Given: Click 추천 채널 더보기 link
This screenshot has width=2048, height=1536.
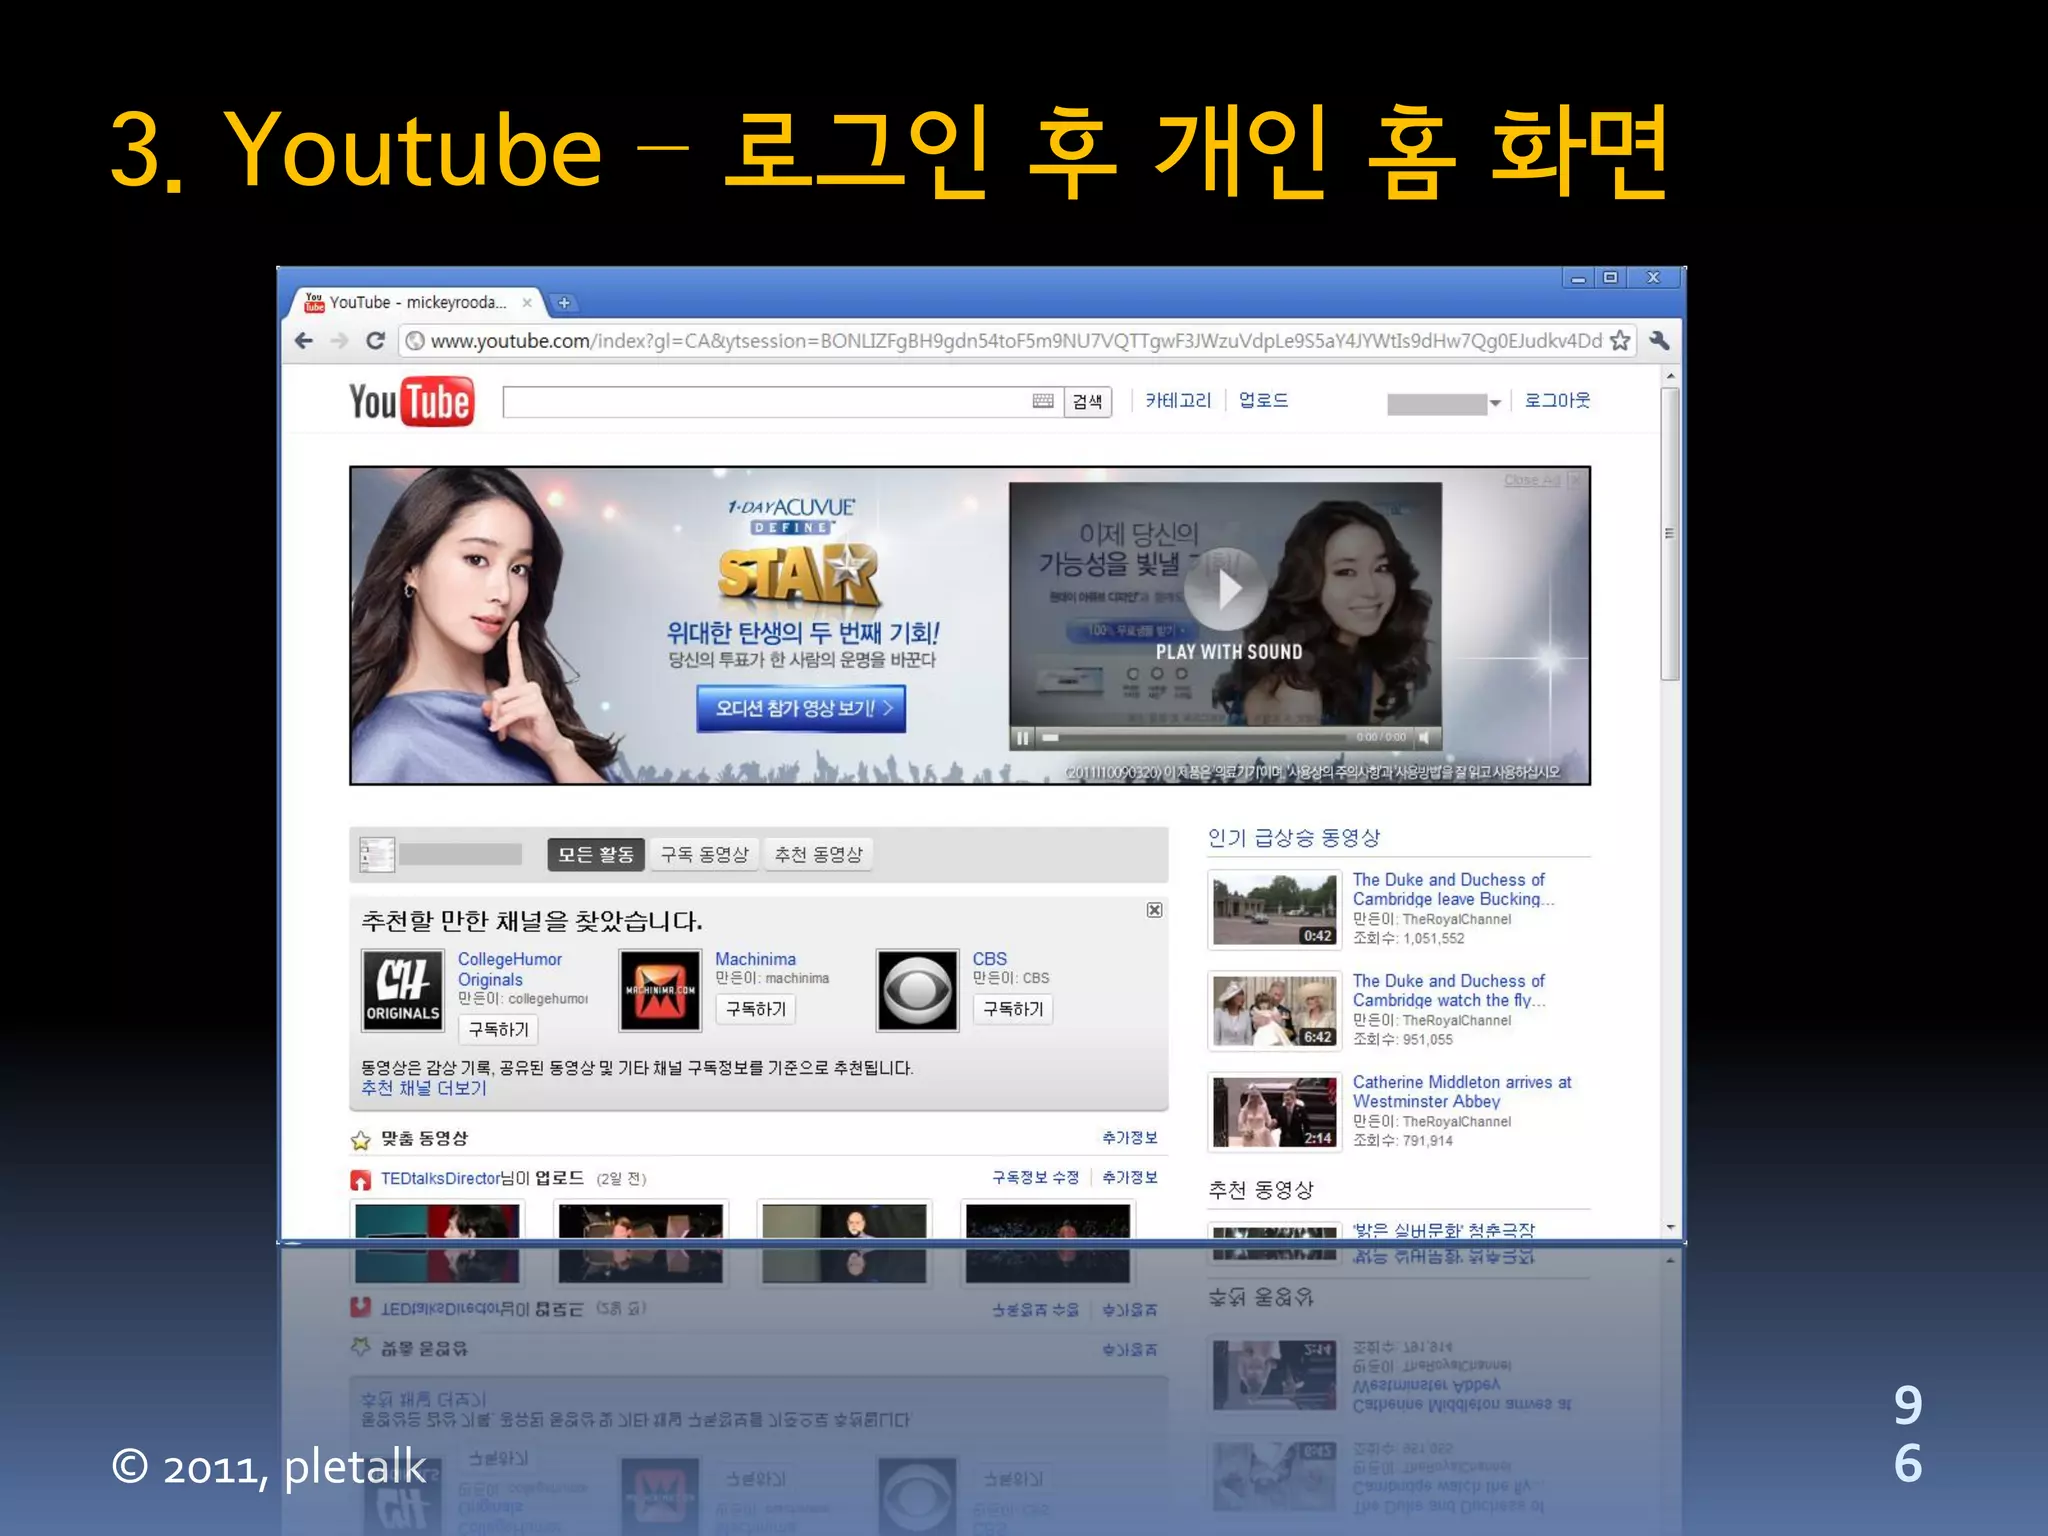Looking at the screenshot, I should click(x=424, y=1088).
